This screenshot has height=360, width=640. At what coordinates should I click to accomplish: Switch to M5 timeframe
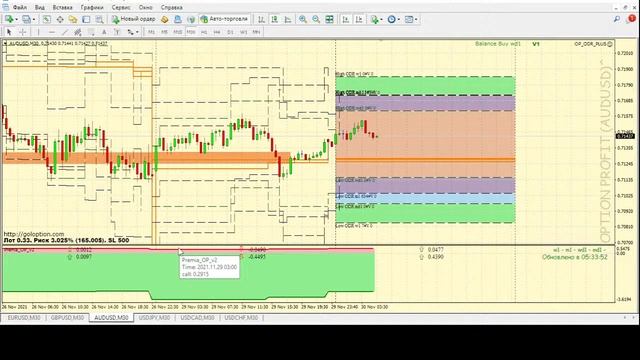click(x=164, y=32)
